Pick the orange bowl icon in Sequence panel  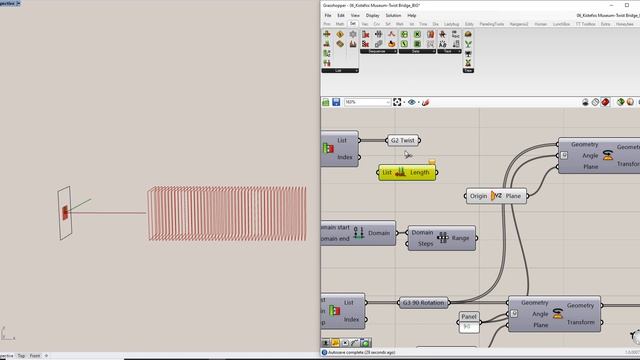point(391,44)
